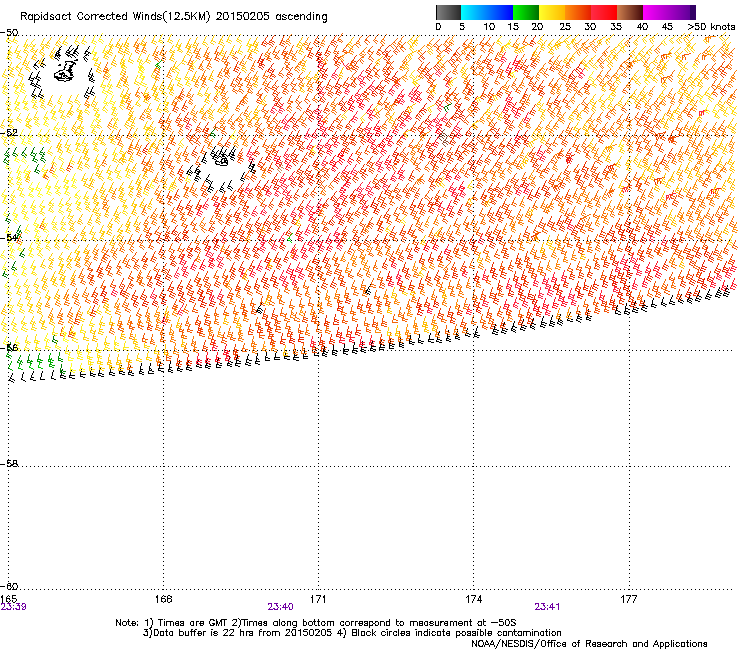
Task: Click the 177 longitude axis label
Action: (x=629, y=599)
